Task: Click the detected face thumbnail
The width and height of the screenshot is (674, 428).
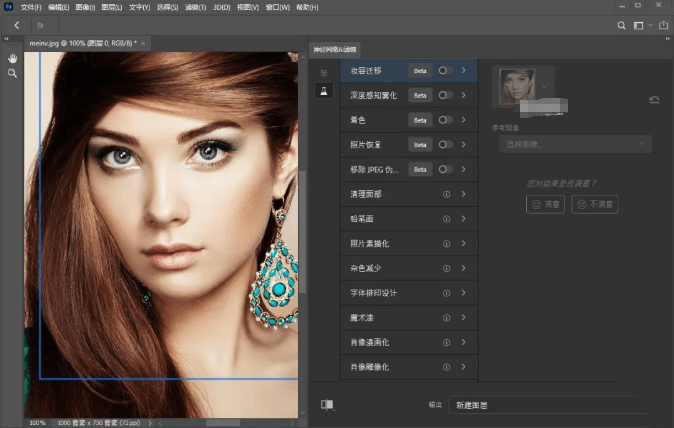Action: pyautogui.click(x=517, y=86)
